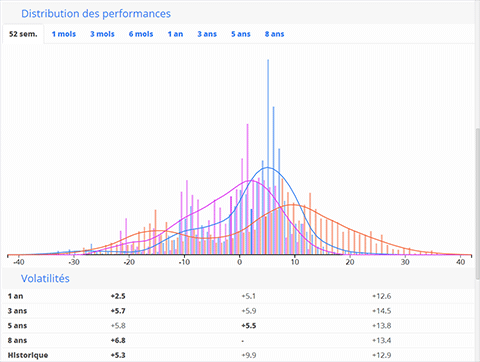Show the 6 mois distribution tab
This screenshot has height=362, width=480.
(141, 34)
